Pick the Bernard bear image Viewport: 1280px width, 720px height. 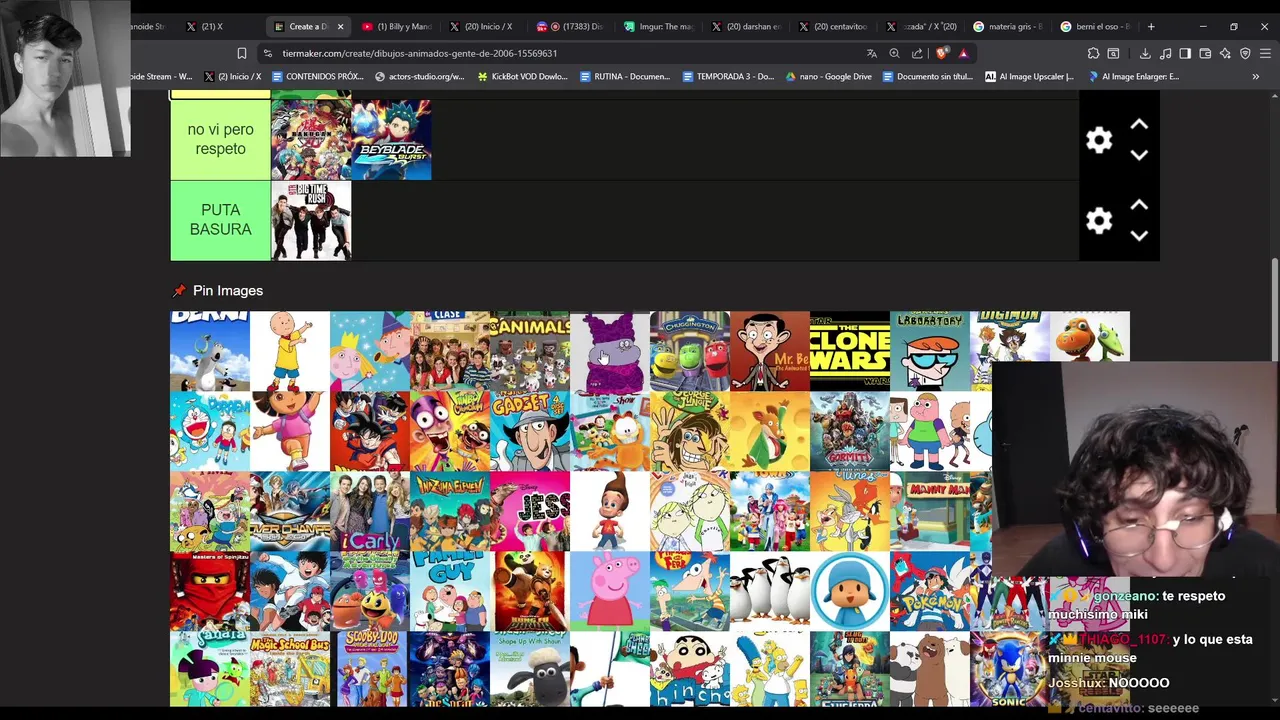click(210, 351)
